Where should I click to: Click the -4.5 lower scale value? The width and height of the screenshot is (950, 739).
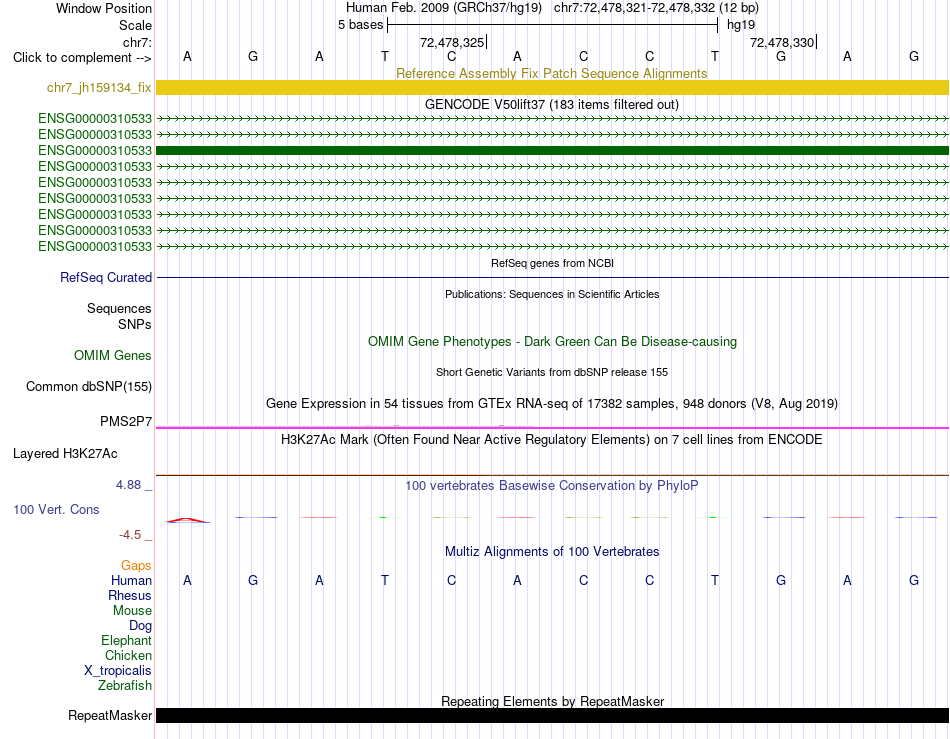pyautogui.click(x=130, y=534)
